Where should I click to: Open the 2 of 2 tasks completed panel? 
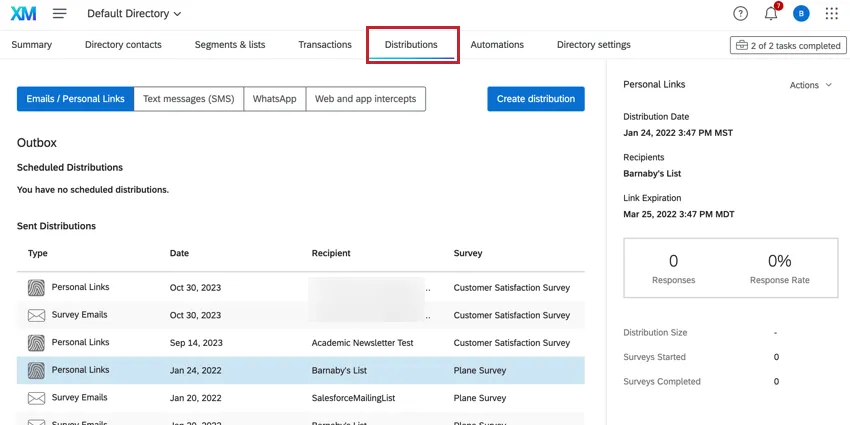(x=786, y=45)
